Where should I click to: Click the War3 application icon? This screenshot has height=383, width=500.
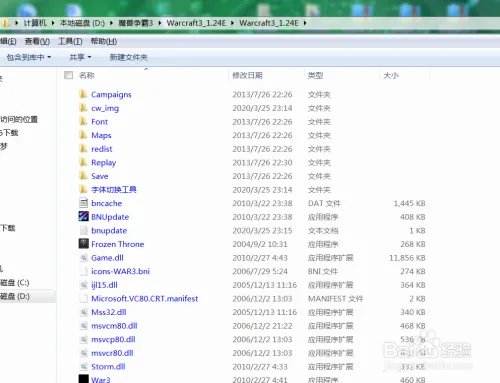83,379
